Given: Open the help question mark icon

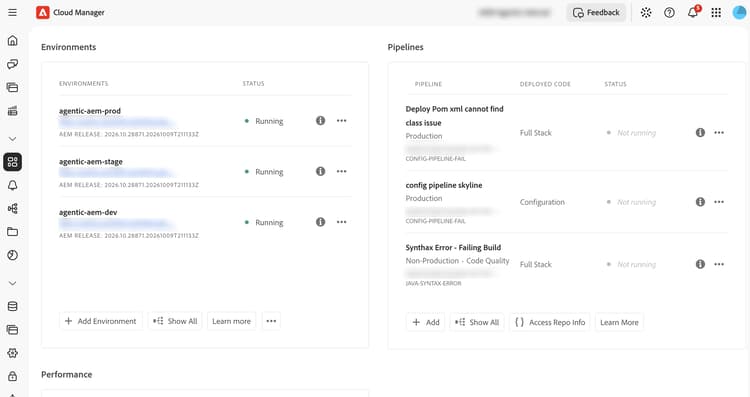Looking at the screenshot, I should click(669, 13).
